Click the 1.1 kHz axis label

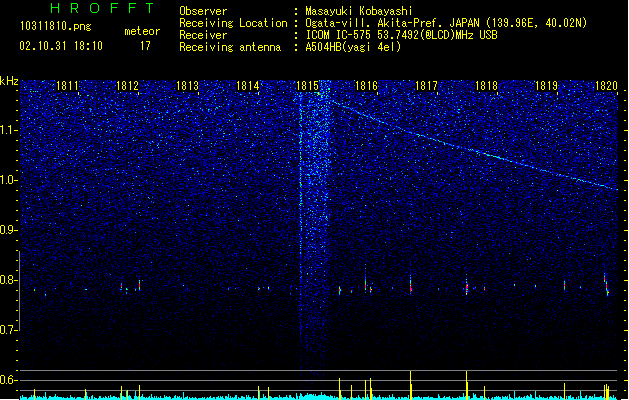pyautogui.click(x=8, y=130)
